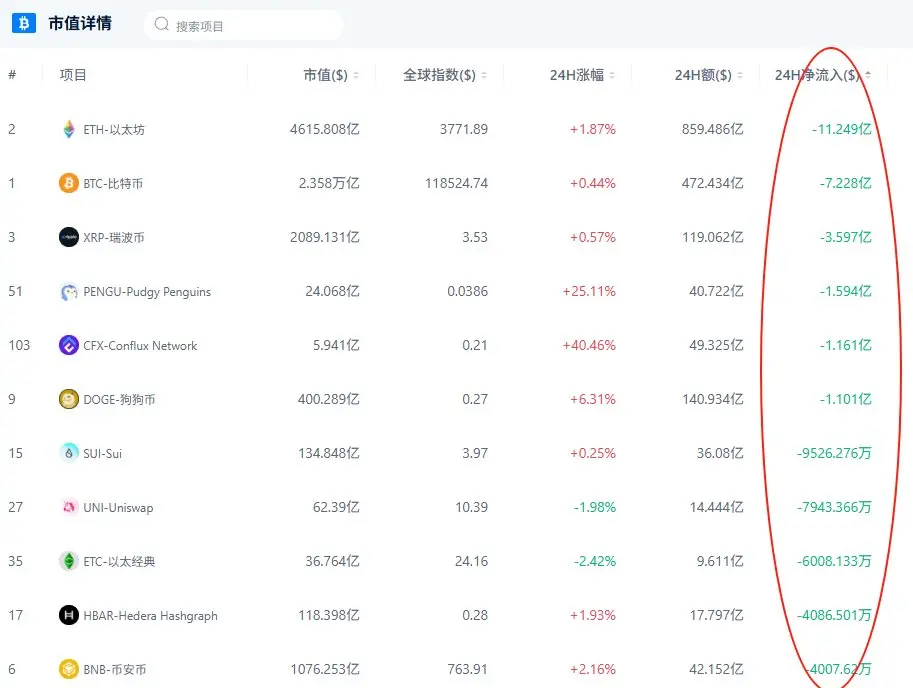Click BNB market cap 1076.253亿

click(324, 669)
